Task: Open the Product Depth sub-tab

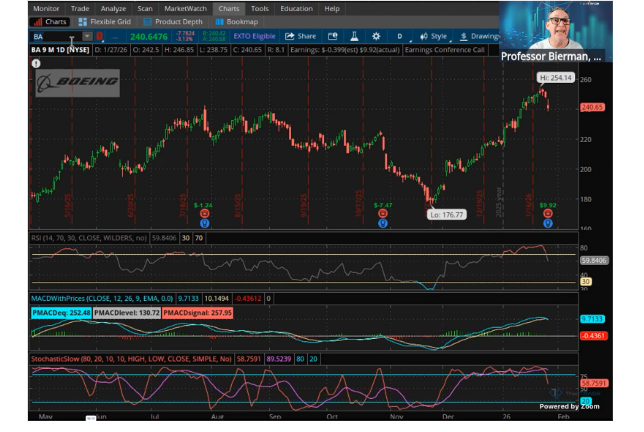Action: tap(177, 20)
